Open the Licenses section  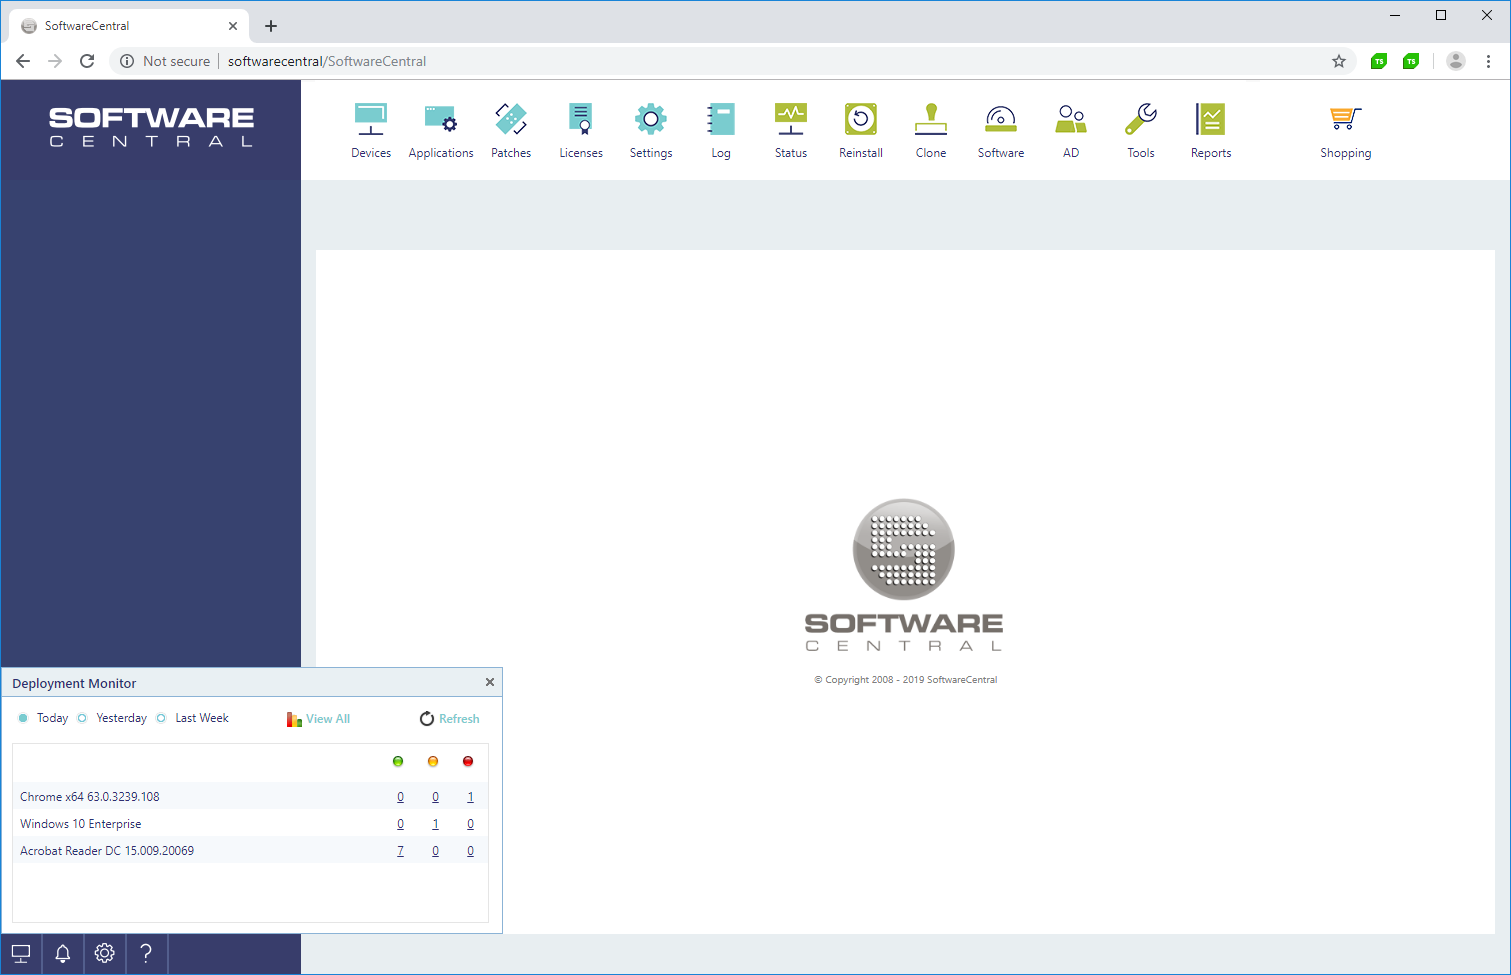[x=581, y=130]
